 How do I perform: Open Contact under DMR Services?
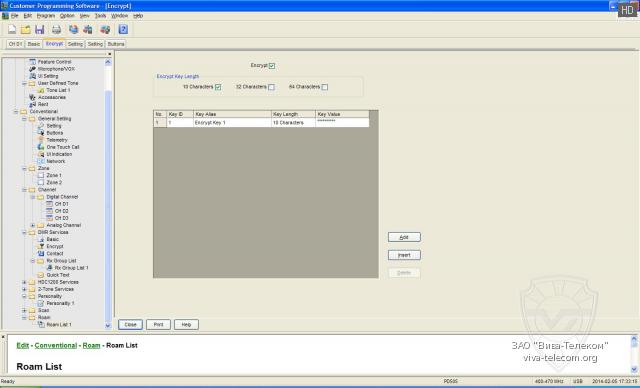click(55, 253)
